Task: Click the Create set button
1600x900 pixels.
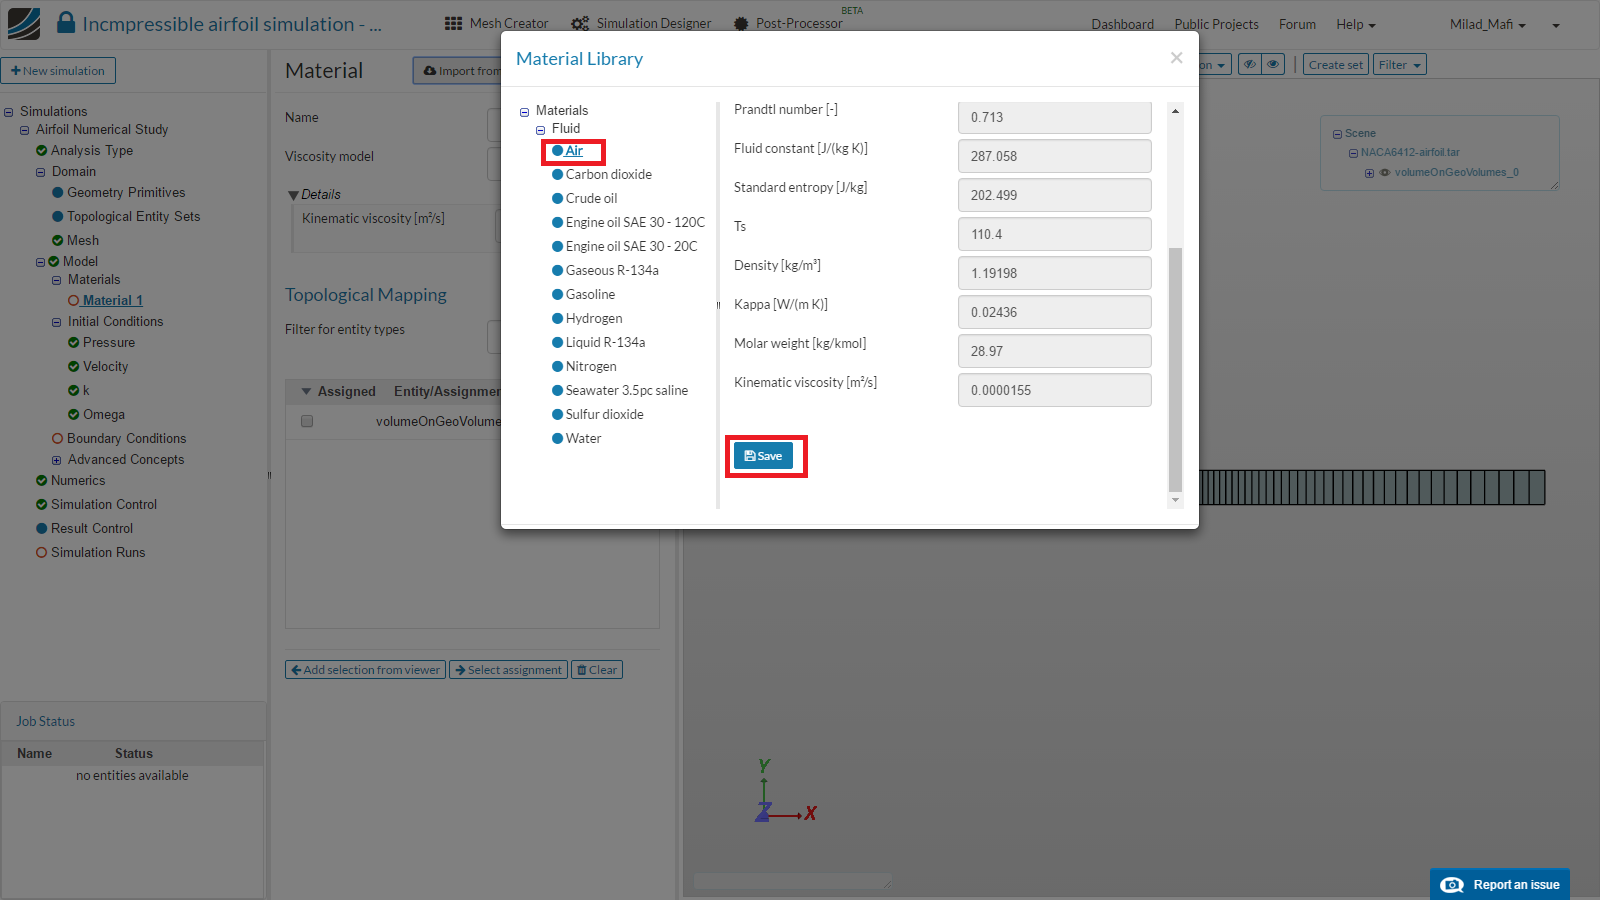Action: pos(1335,65)
